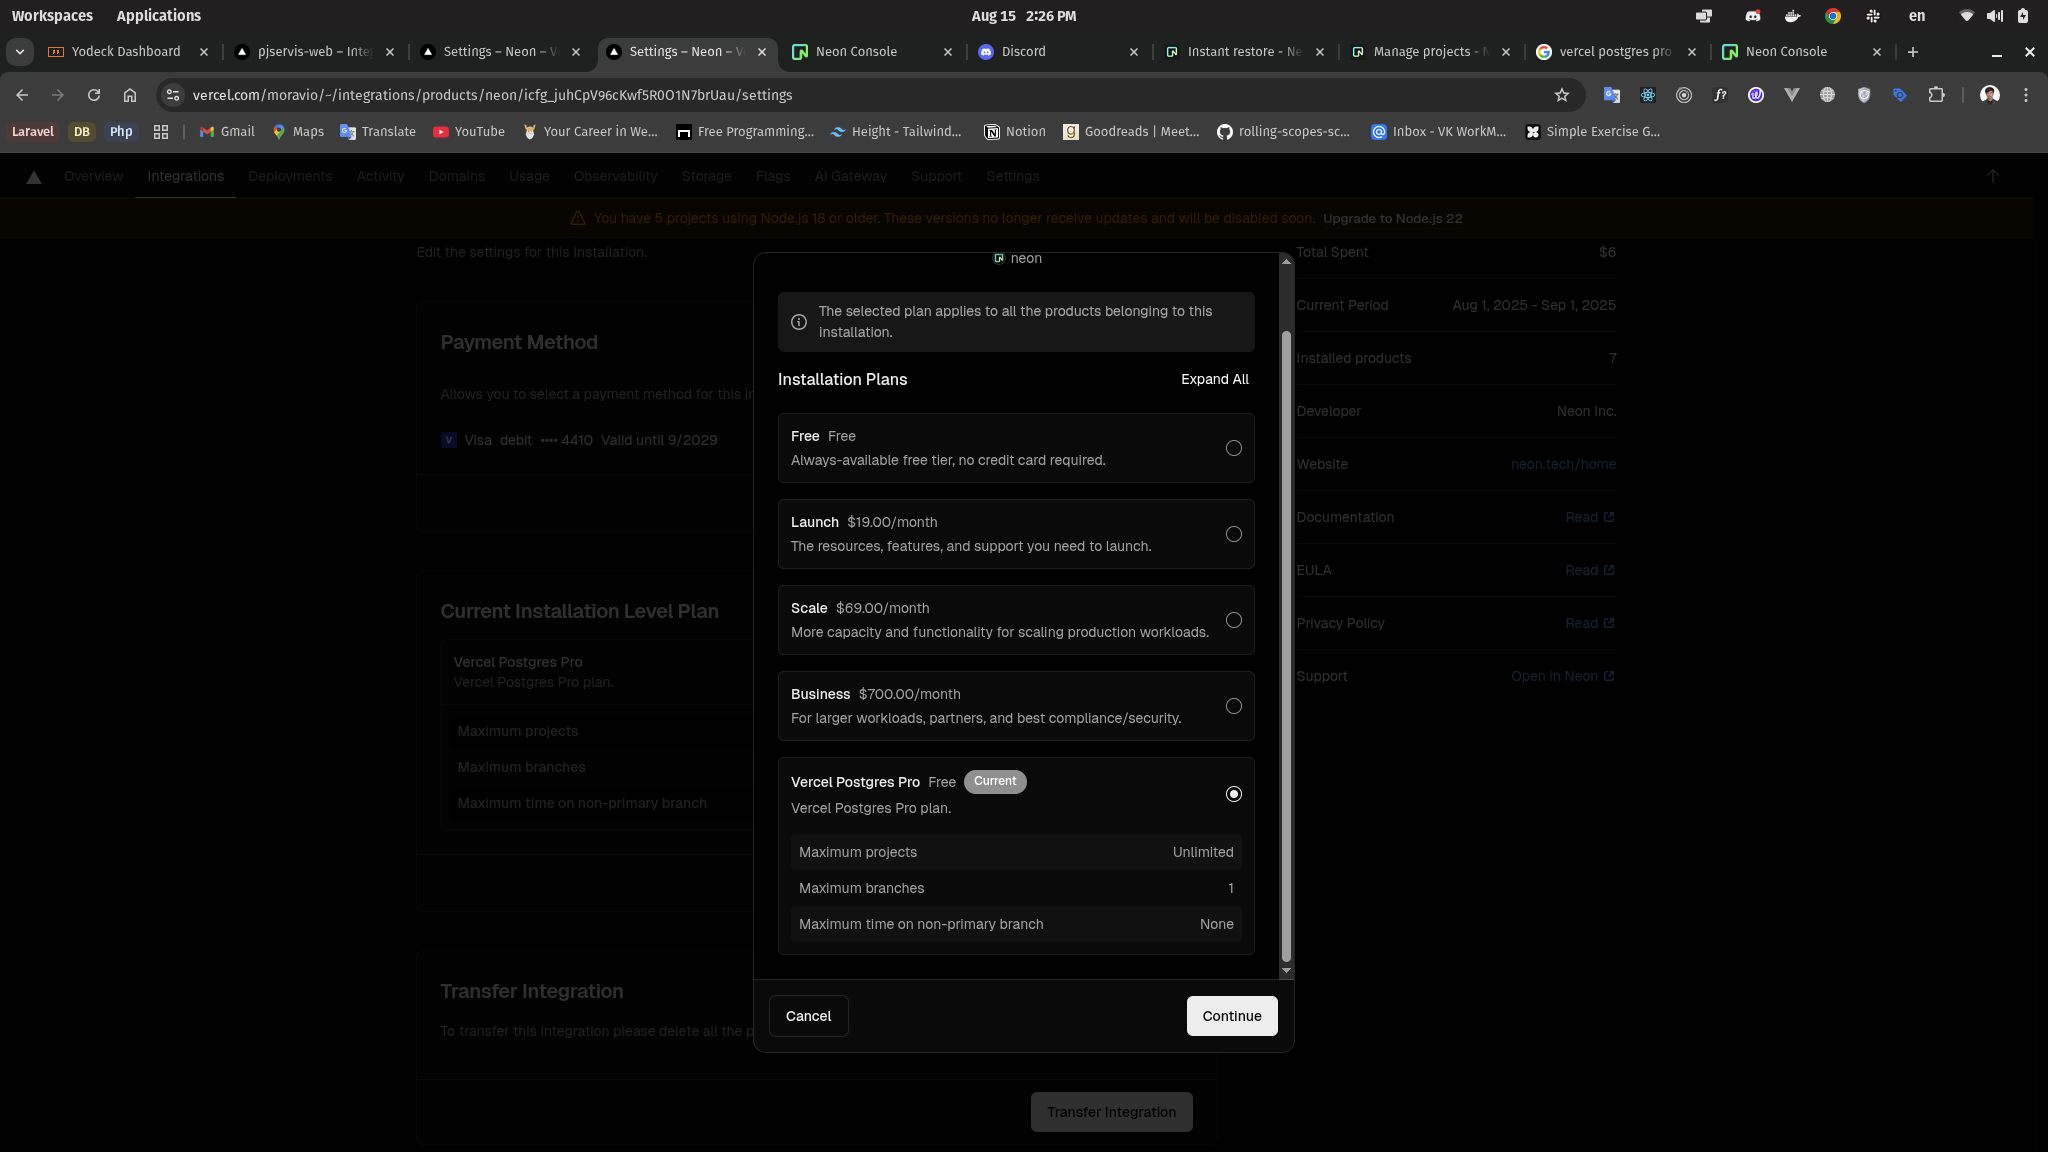Click the dialog scrollbar thumb
Screen dimensions: 2048x1152
point(1286,645)
